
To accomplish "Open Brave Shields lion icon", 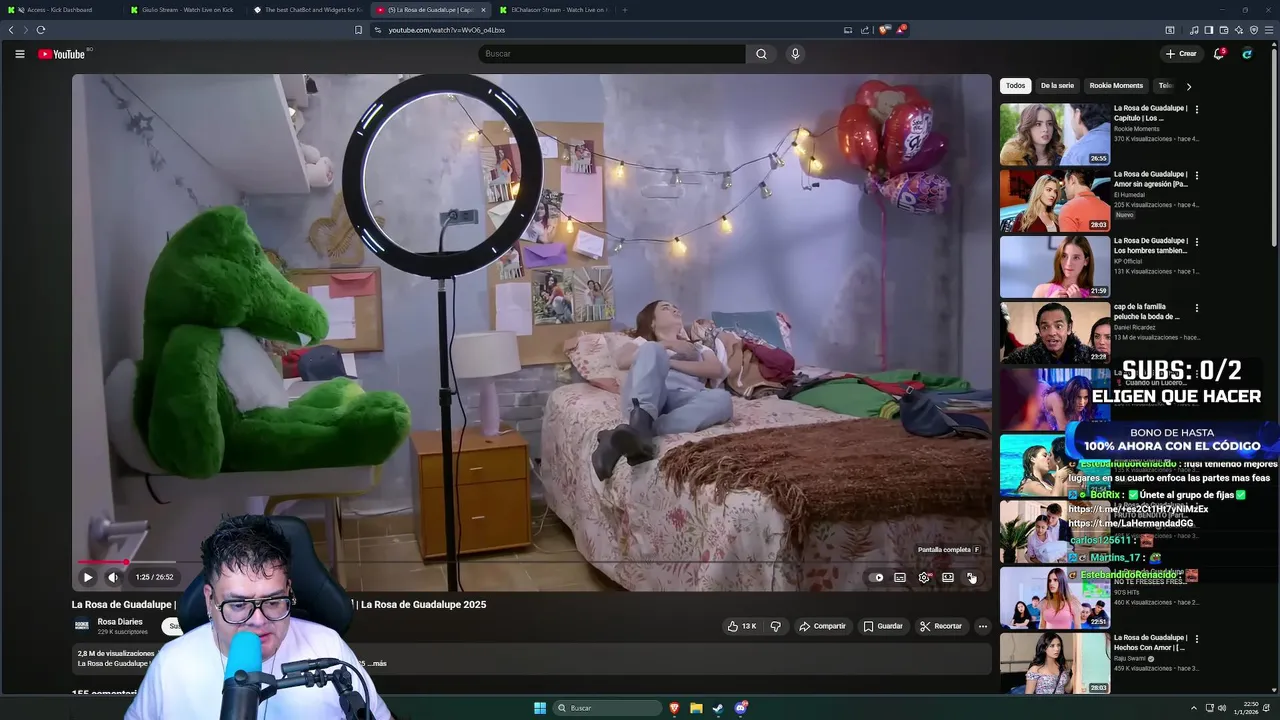I will [883, 30].
